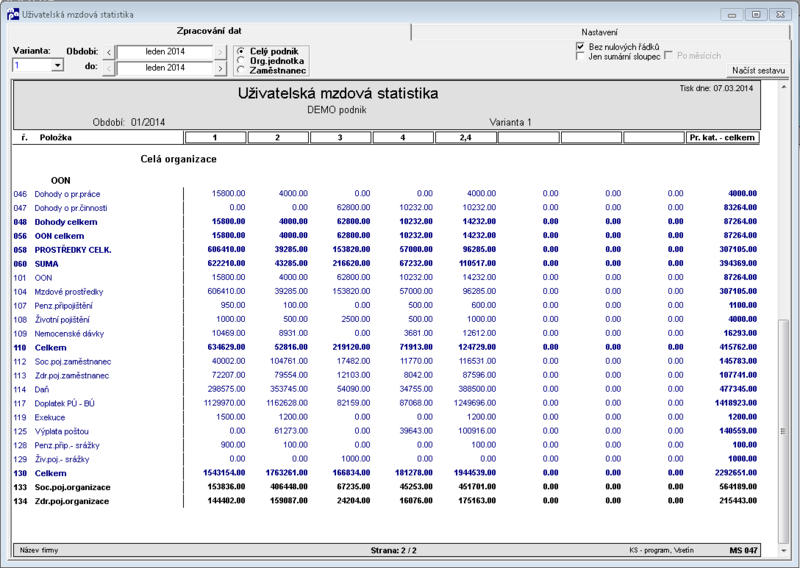The height and width of the screenshot is (568, 800).
Task: Select row 'Soc.poj.zaměstnanec'
Action: click(x=385, y=361)
